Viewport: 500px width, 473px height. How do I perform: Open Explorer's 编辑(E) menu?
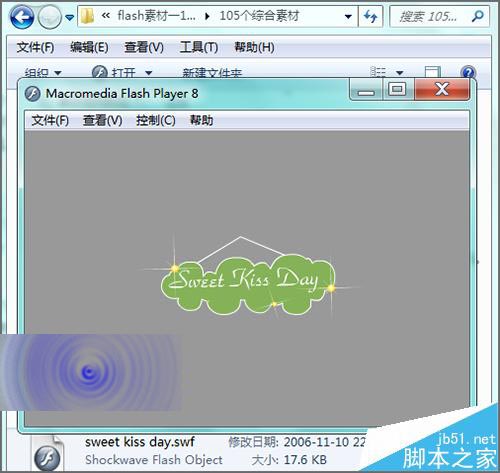(89, 47)
